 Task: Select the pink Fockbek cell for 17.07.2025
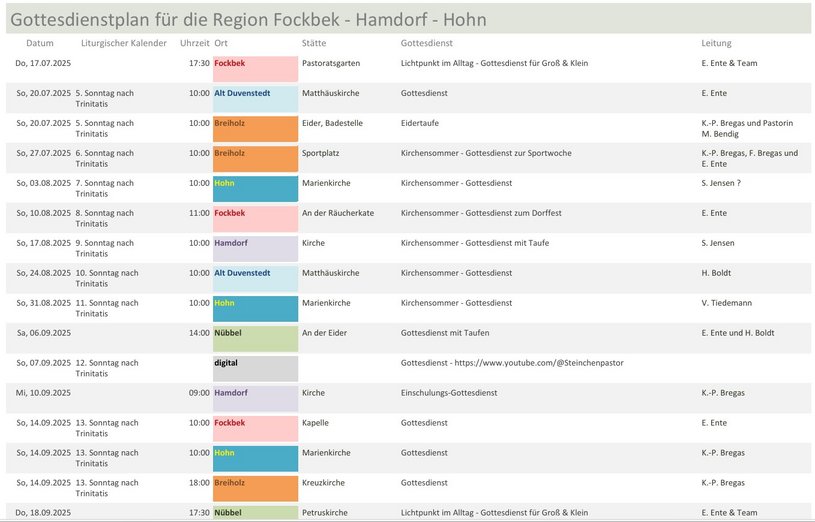pos(255,69)
